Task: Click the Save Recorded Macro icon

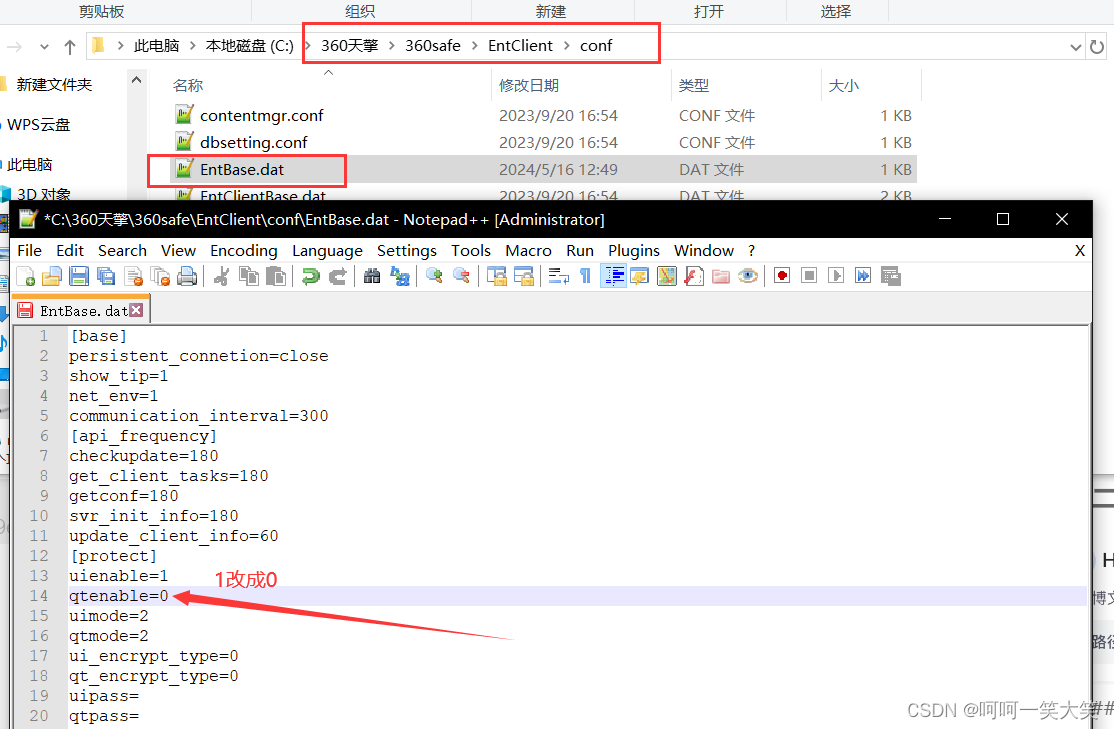Action: click(890, 276)
